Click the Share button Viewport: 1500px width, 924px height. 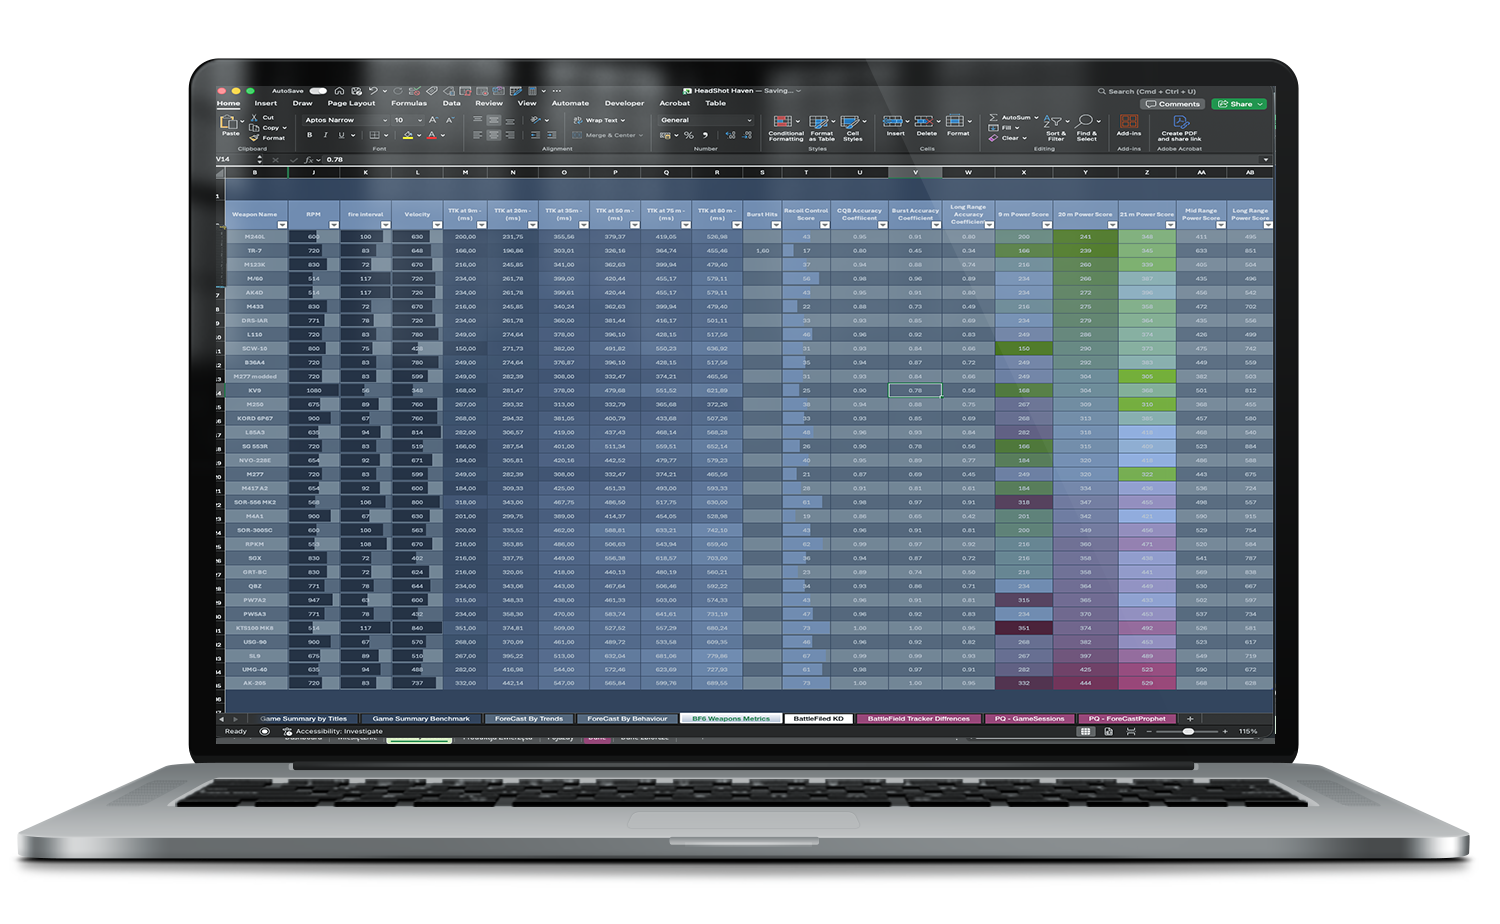(1239, 104)
